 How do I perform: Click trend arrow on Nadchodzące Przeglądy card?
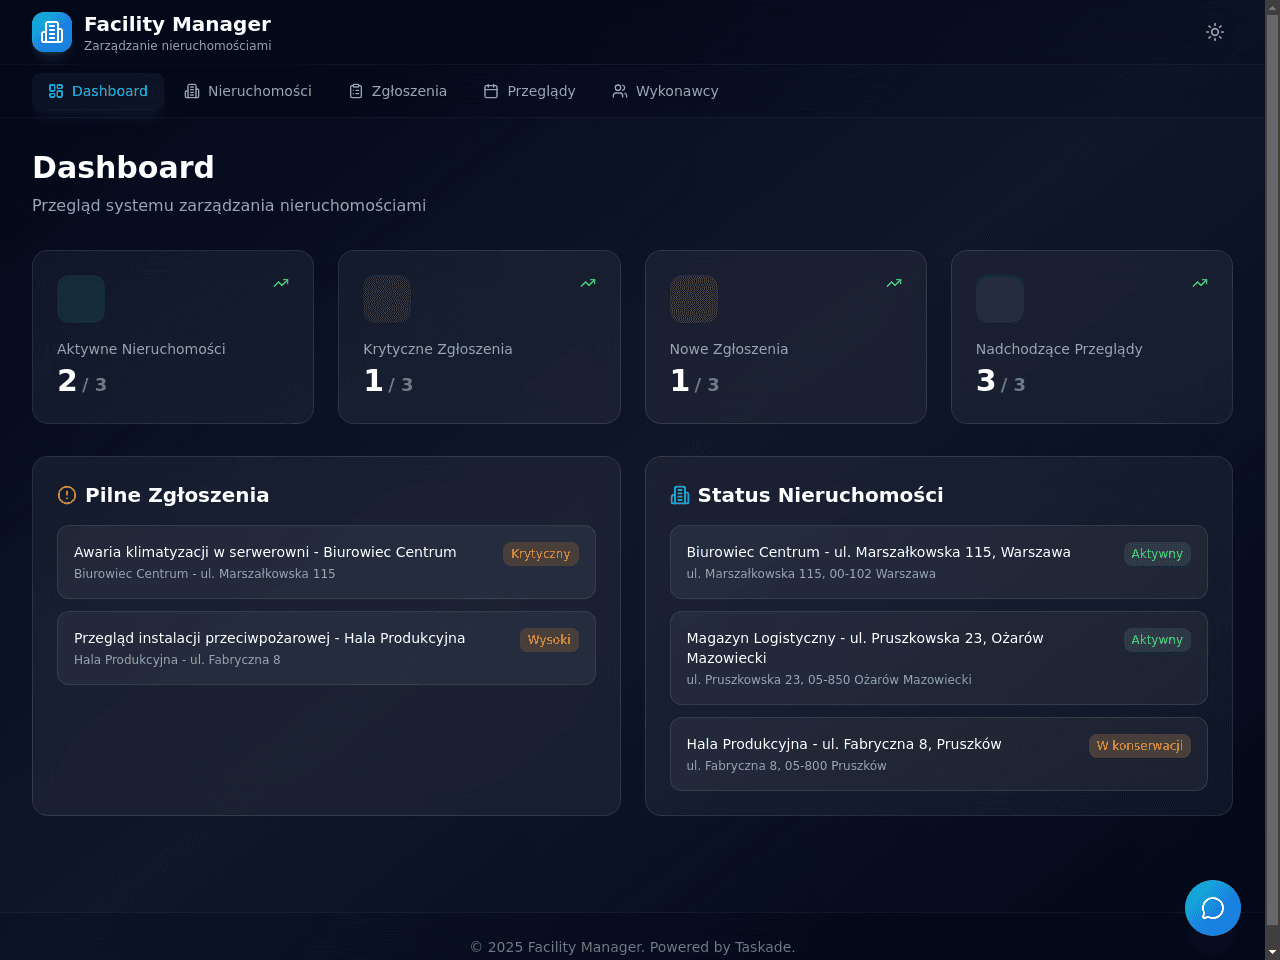pyautogui.click(x=1200, y=283)
